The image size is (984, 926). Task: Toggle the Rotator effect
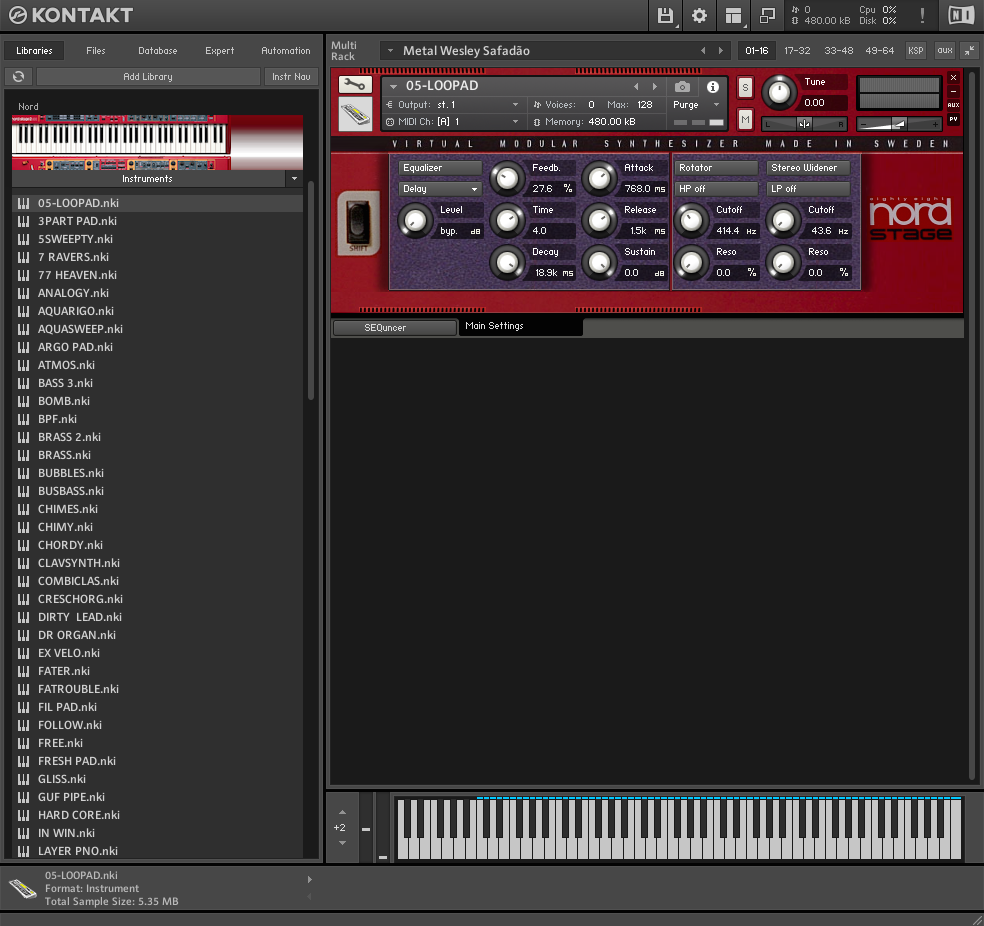pyautogui.click(x=716, y=168)
